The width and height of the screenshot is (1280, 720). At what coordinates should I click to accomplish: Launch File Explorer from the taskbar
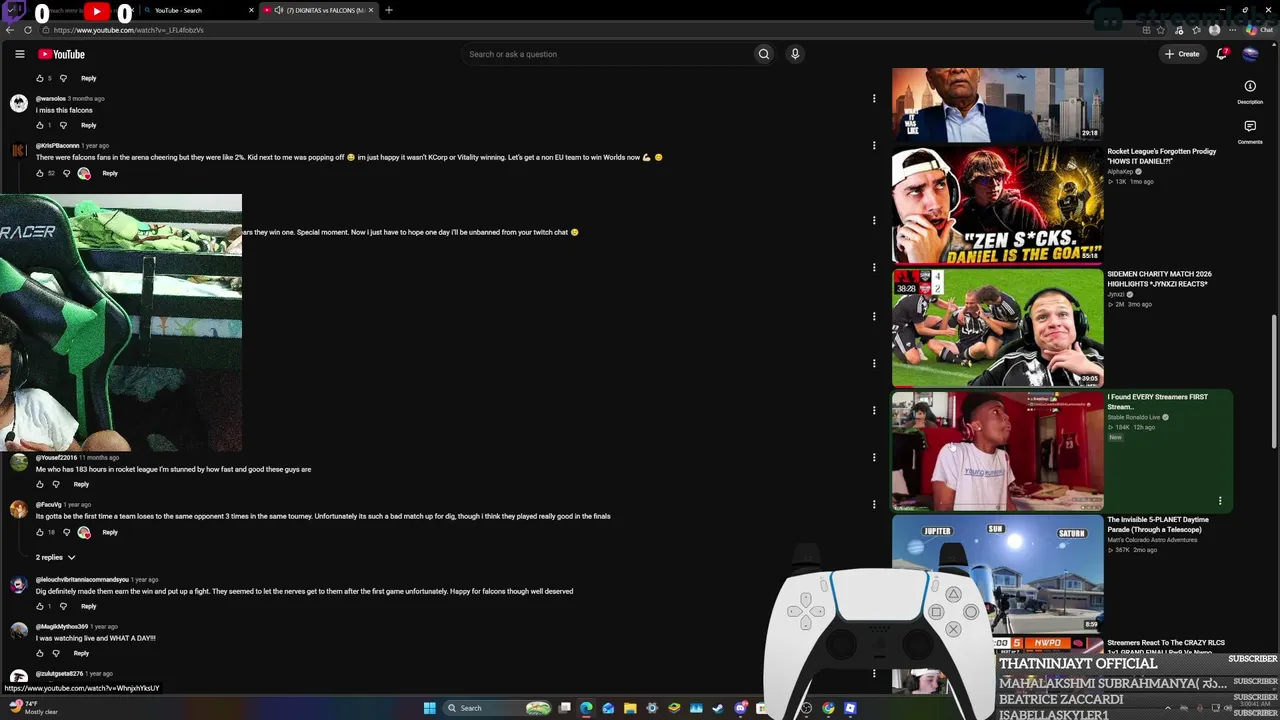630,708
